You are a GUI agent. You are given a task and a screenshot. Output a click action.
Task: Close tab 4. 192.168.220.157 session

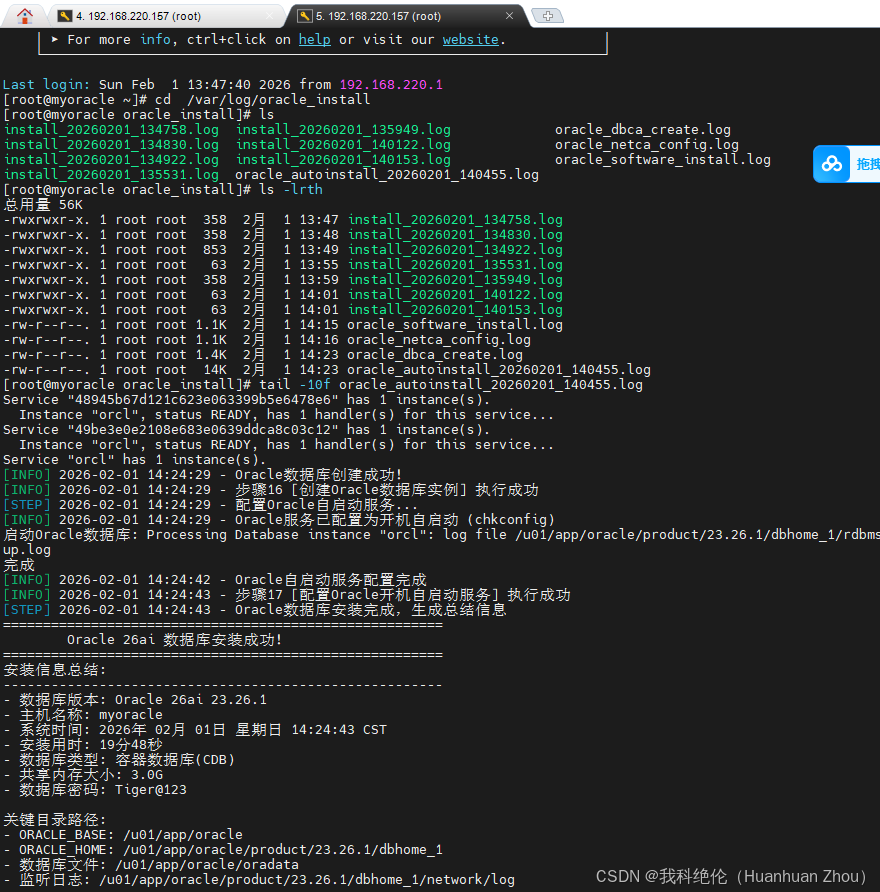click(x=270, y=16)
